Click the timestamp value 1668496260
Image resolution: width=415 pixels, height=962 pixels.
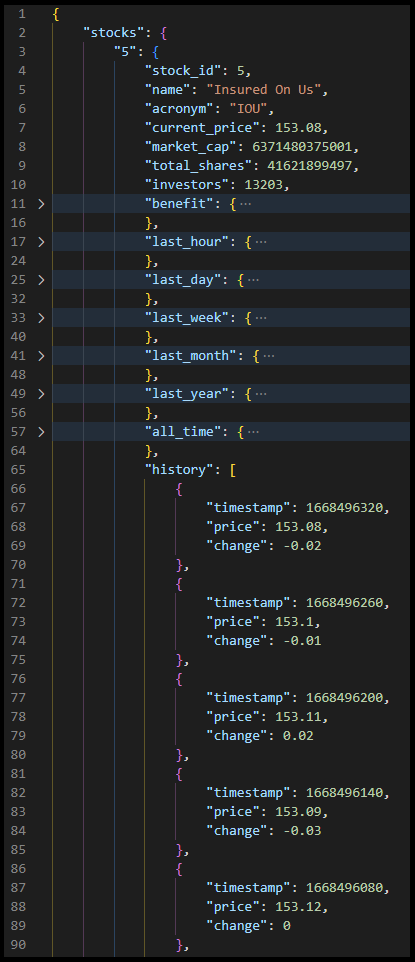point(343,603)
